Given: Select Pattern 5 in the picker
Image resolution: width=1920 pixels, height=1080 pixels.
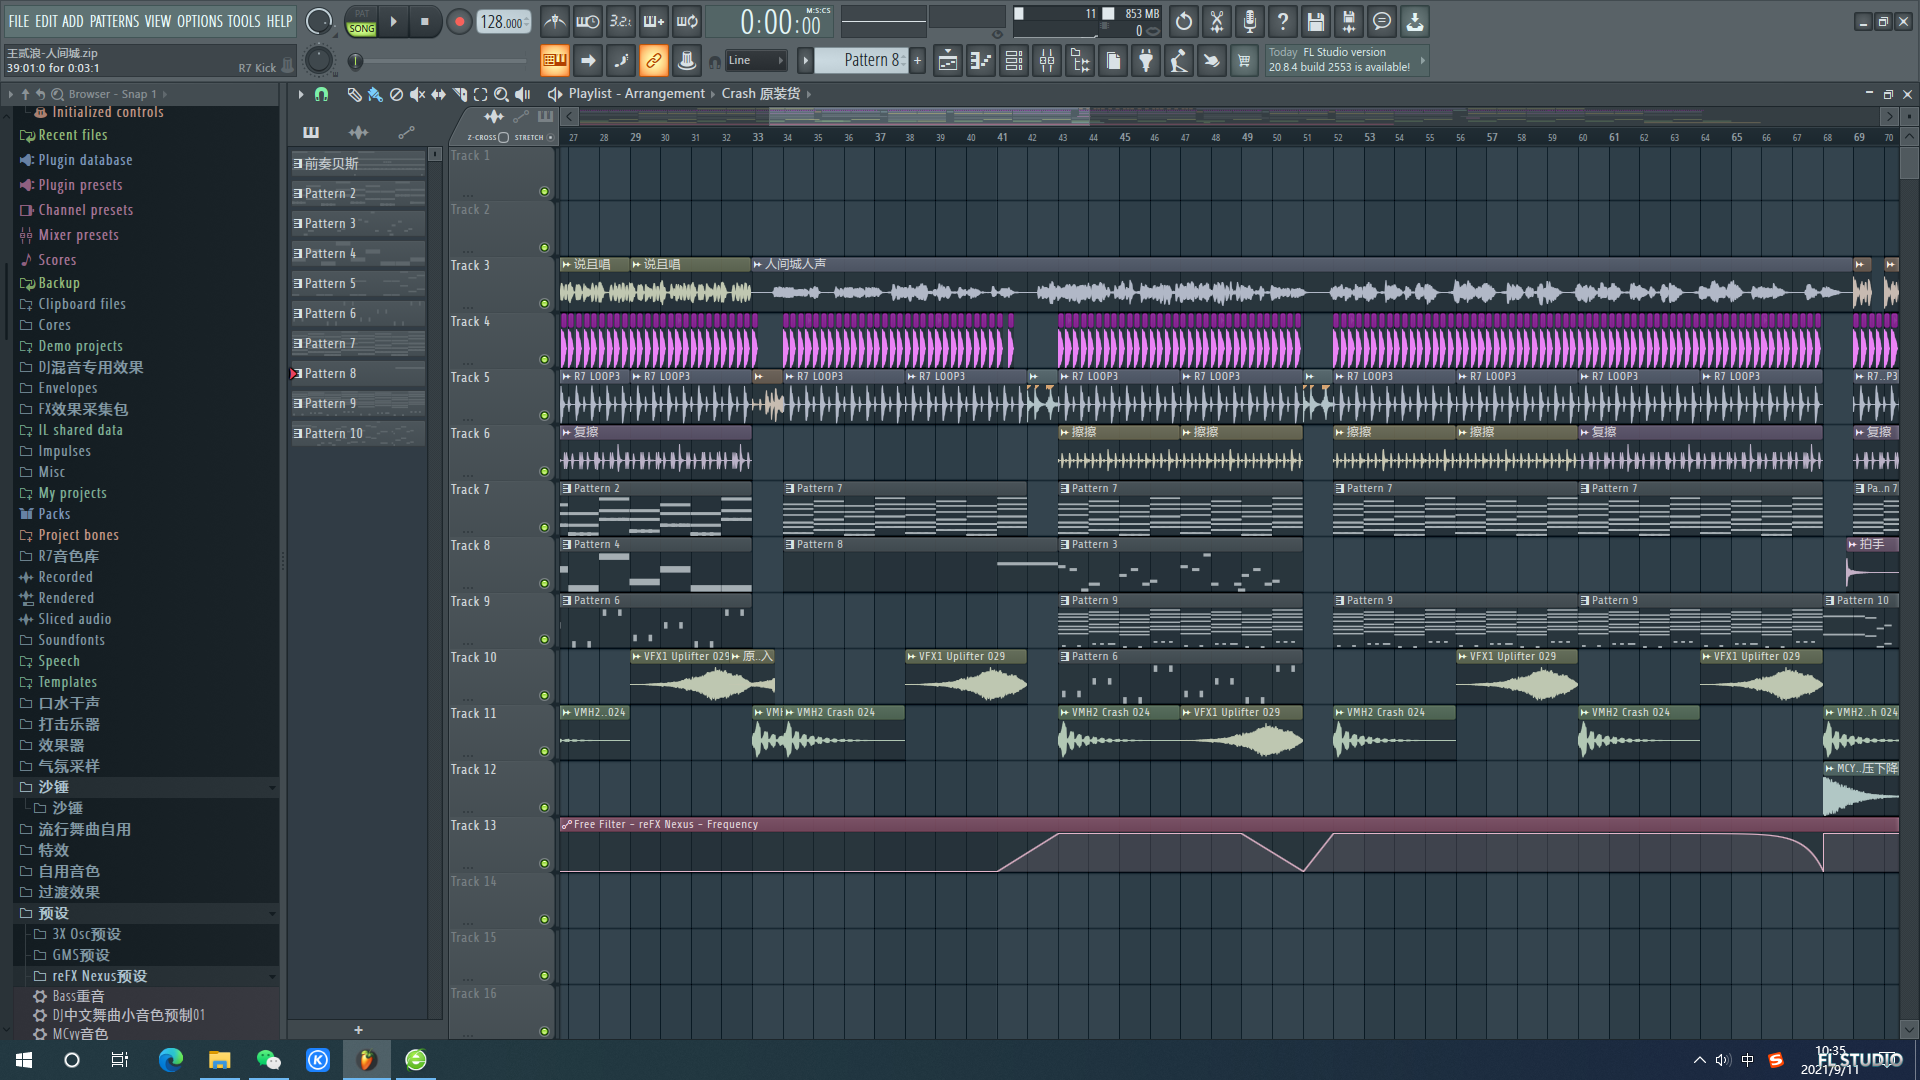Looking at the screenshot, I should point(358,284).
